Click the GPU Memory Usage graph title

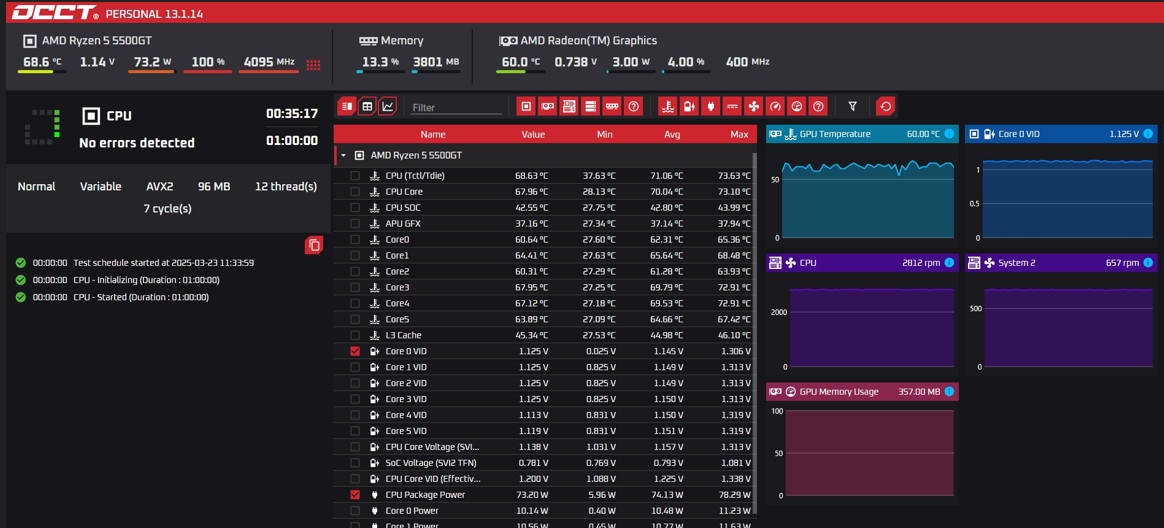tap(839, 391)
